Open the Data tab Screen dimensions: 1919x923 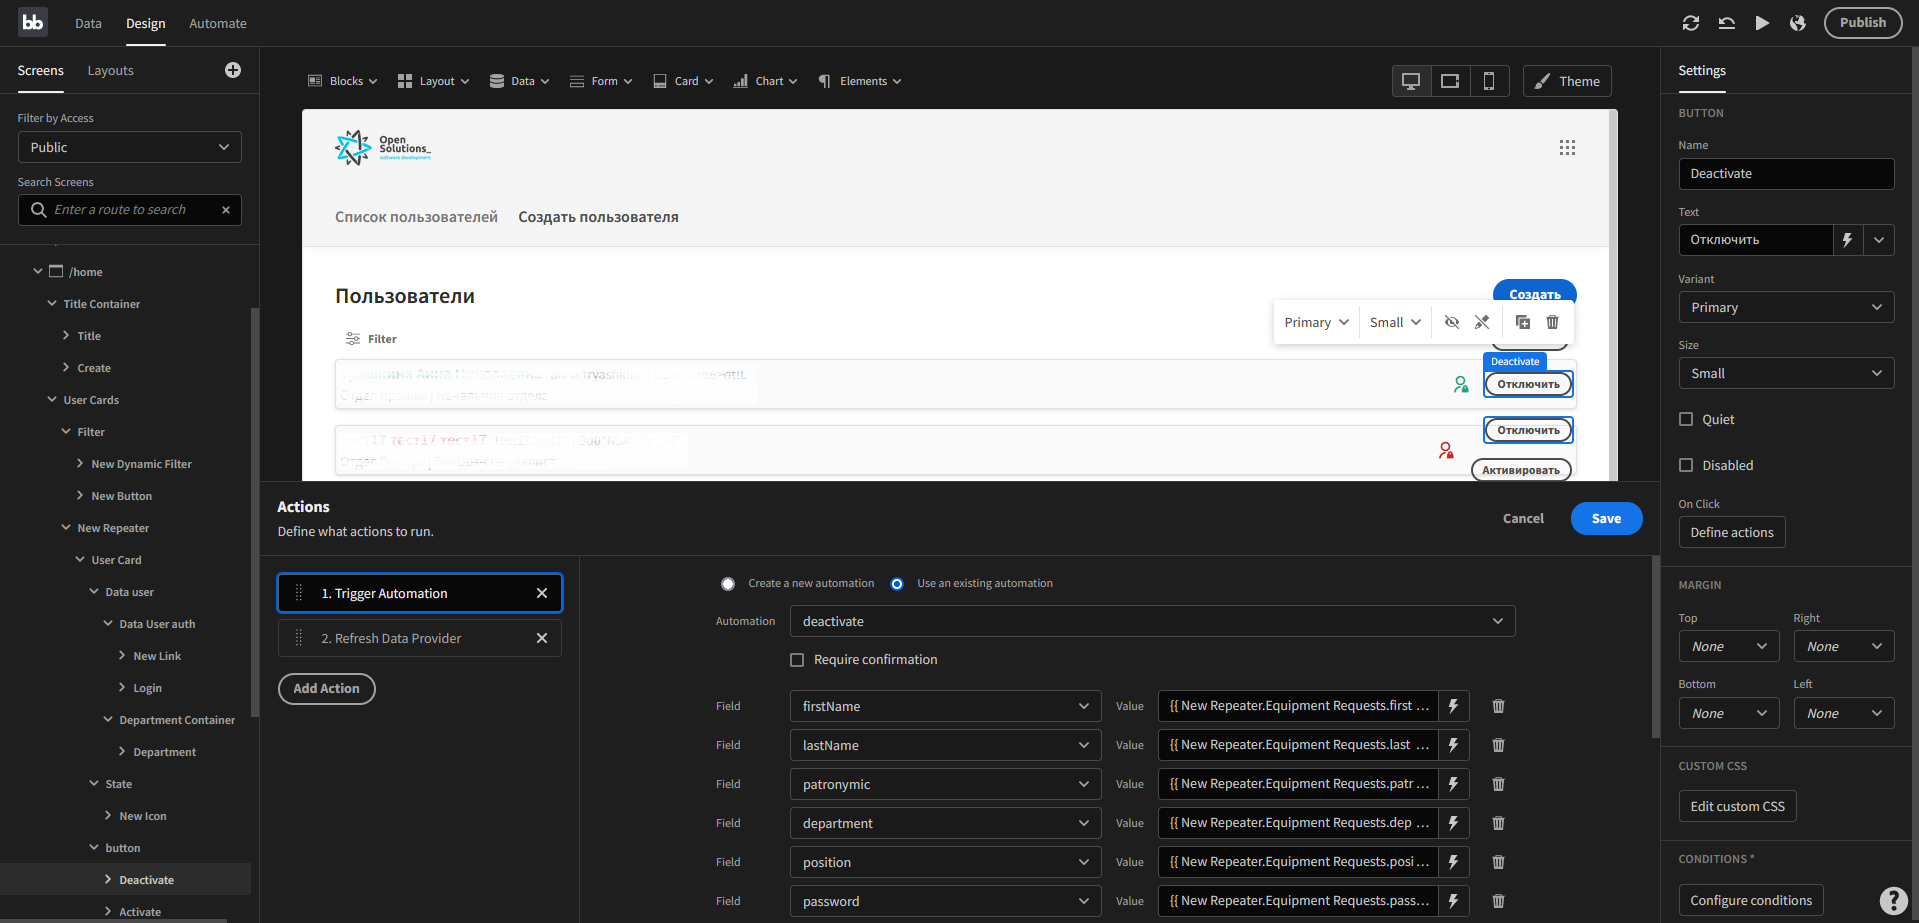click(x=88, y=23)
